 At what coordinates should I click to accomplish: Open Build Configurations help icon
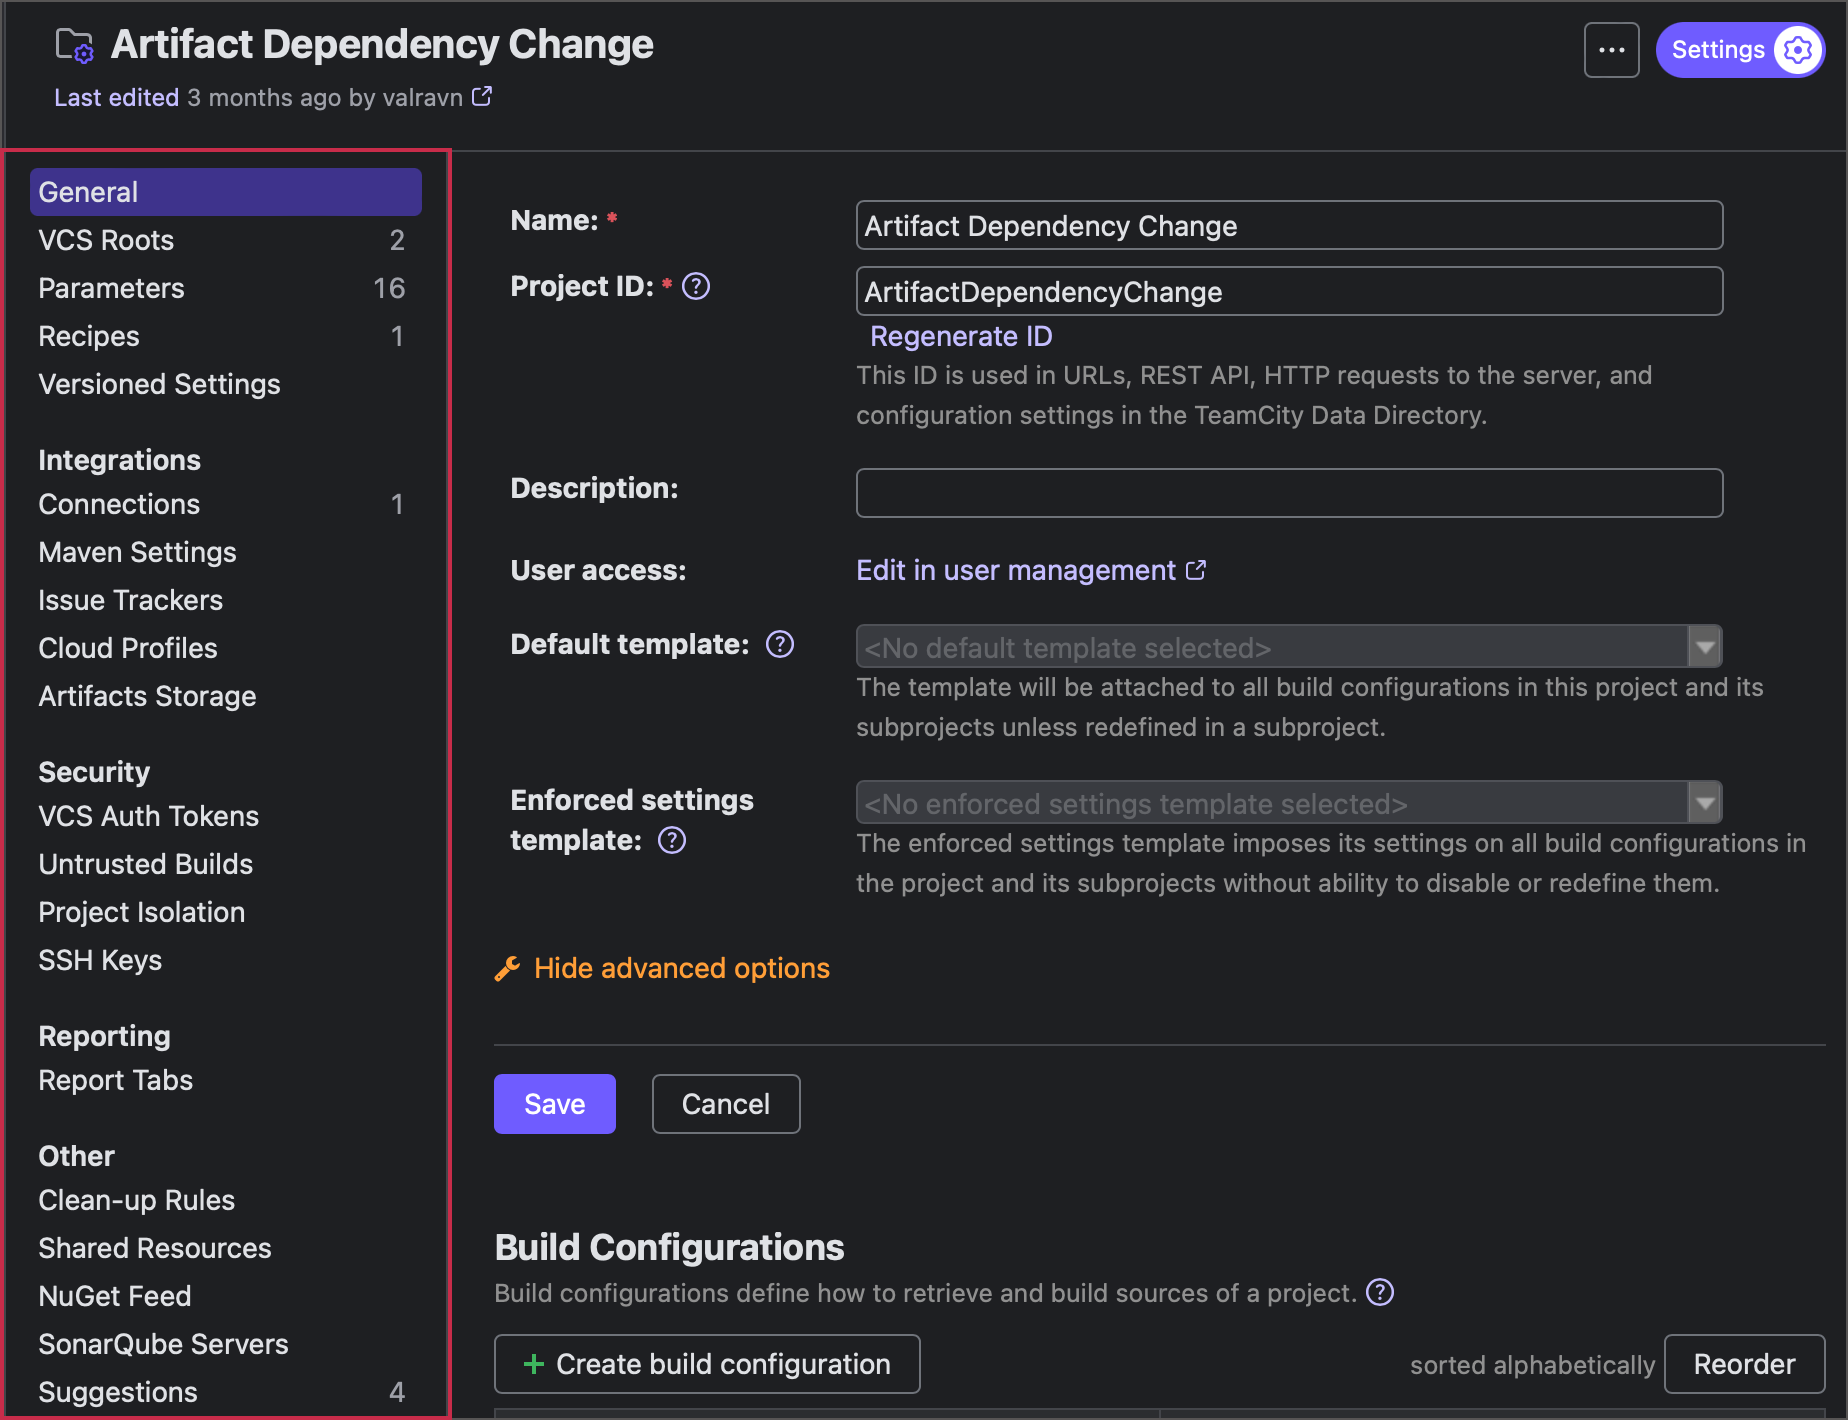(1379, 1292)
